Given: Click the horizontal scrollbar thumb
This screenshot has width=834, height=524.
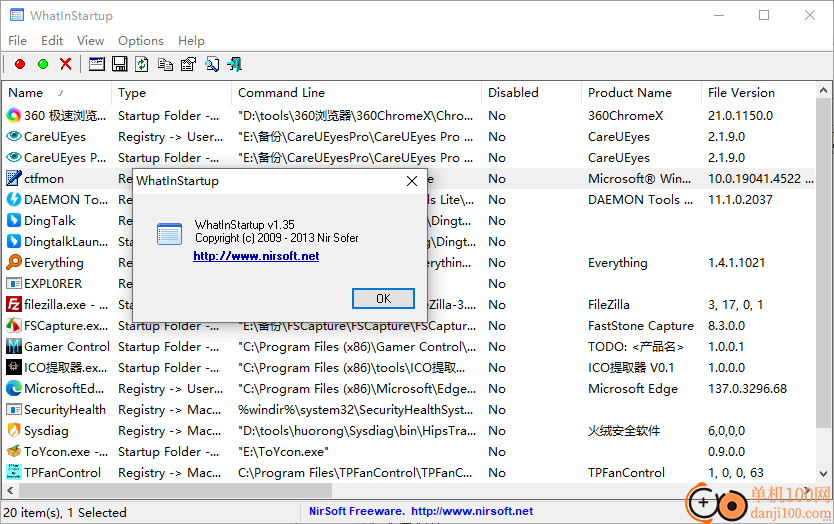Looking at the screenshot, I should 175,490.
